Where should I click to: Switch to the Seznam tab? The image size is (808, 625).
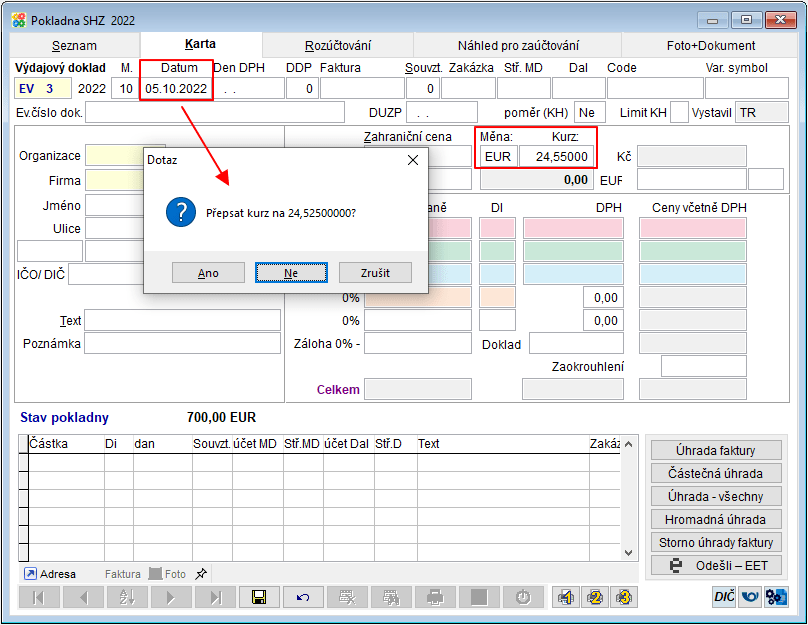[x=74, y=45]
